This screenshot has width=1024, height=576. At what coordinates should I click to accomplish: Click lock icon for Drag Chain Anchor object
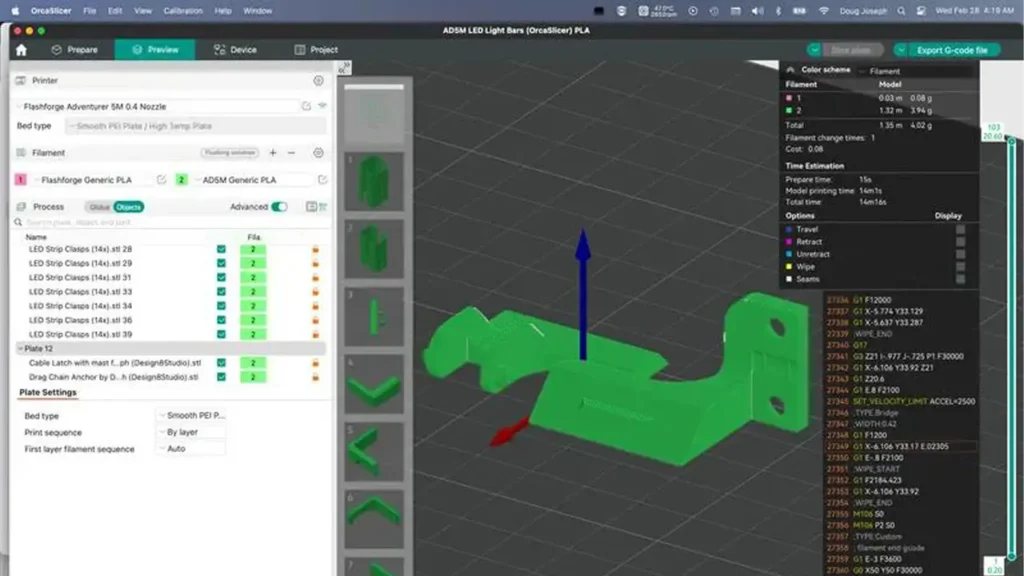315,377
